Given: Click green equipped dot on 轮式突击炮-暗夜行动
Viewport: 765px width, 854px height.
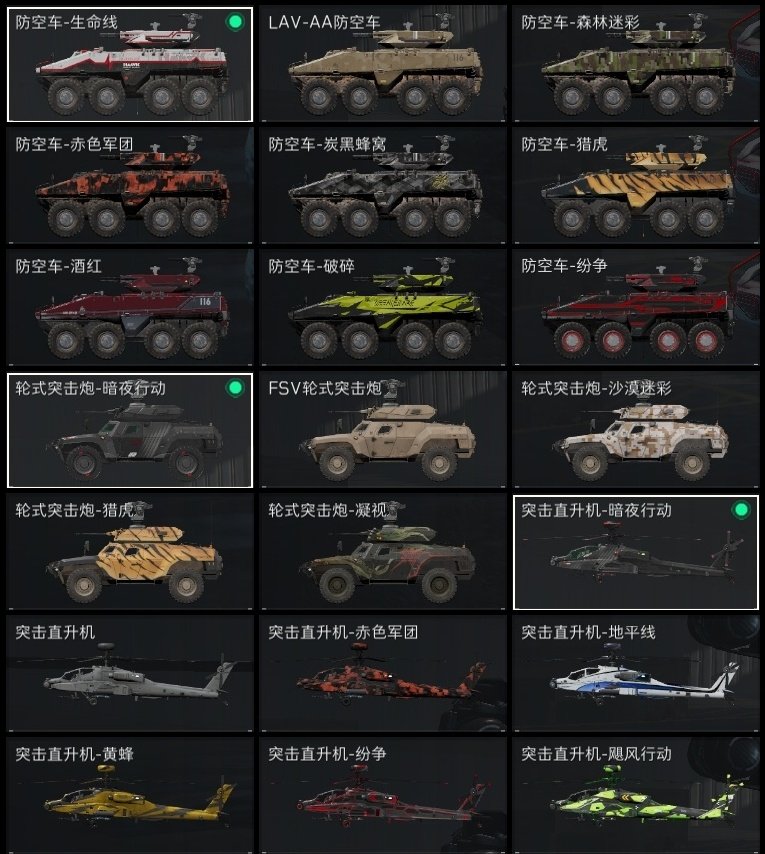Looking at the screenshot, I should pos(235,388).
